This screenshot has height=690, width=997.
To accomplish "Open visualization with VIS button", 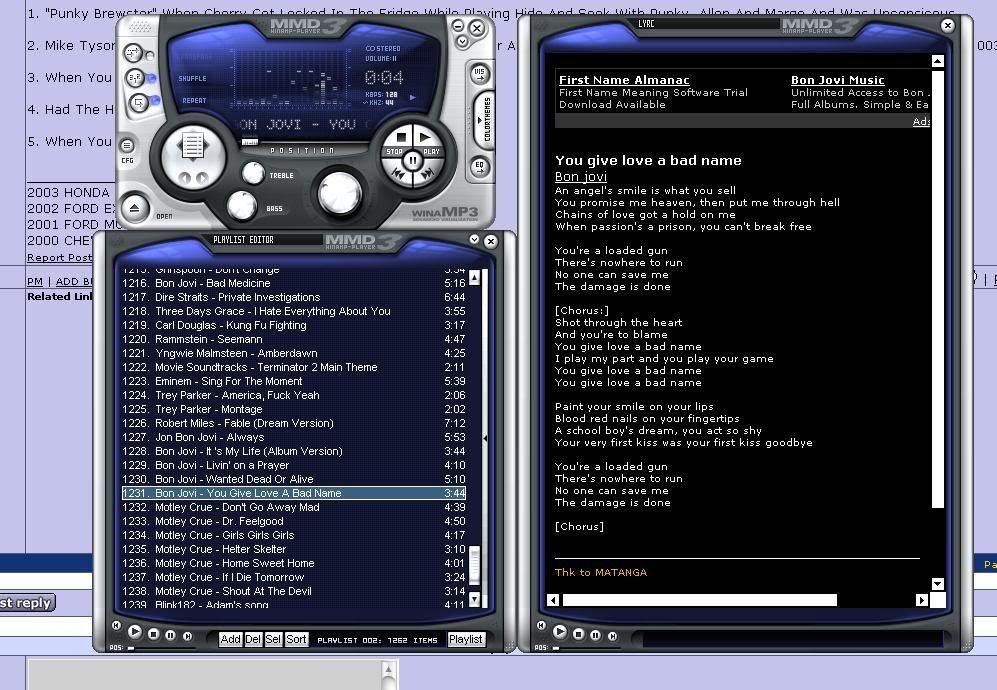I will click(x=479, y=74).
